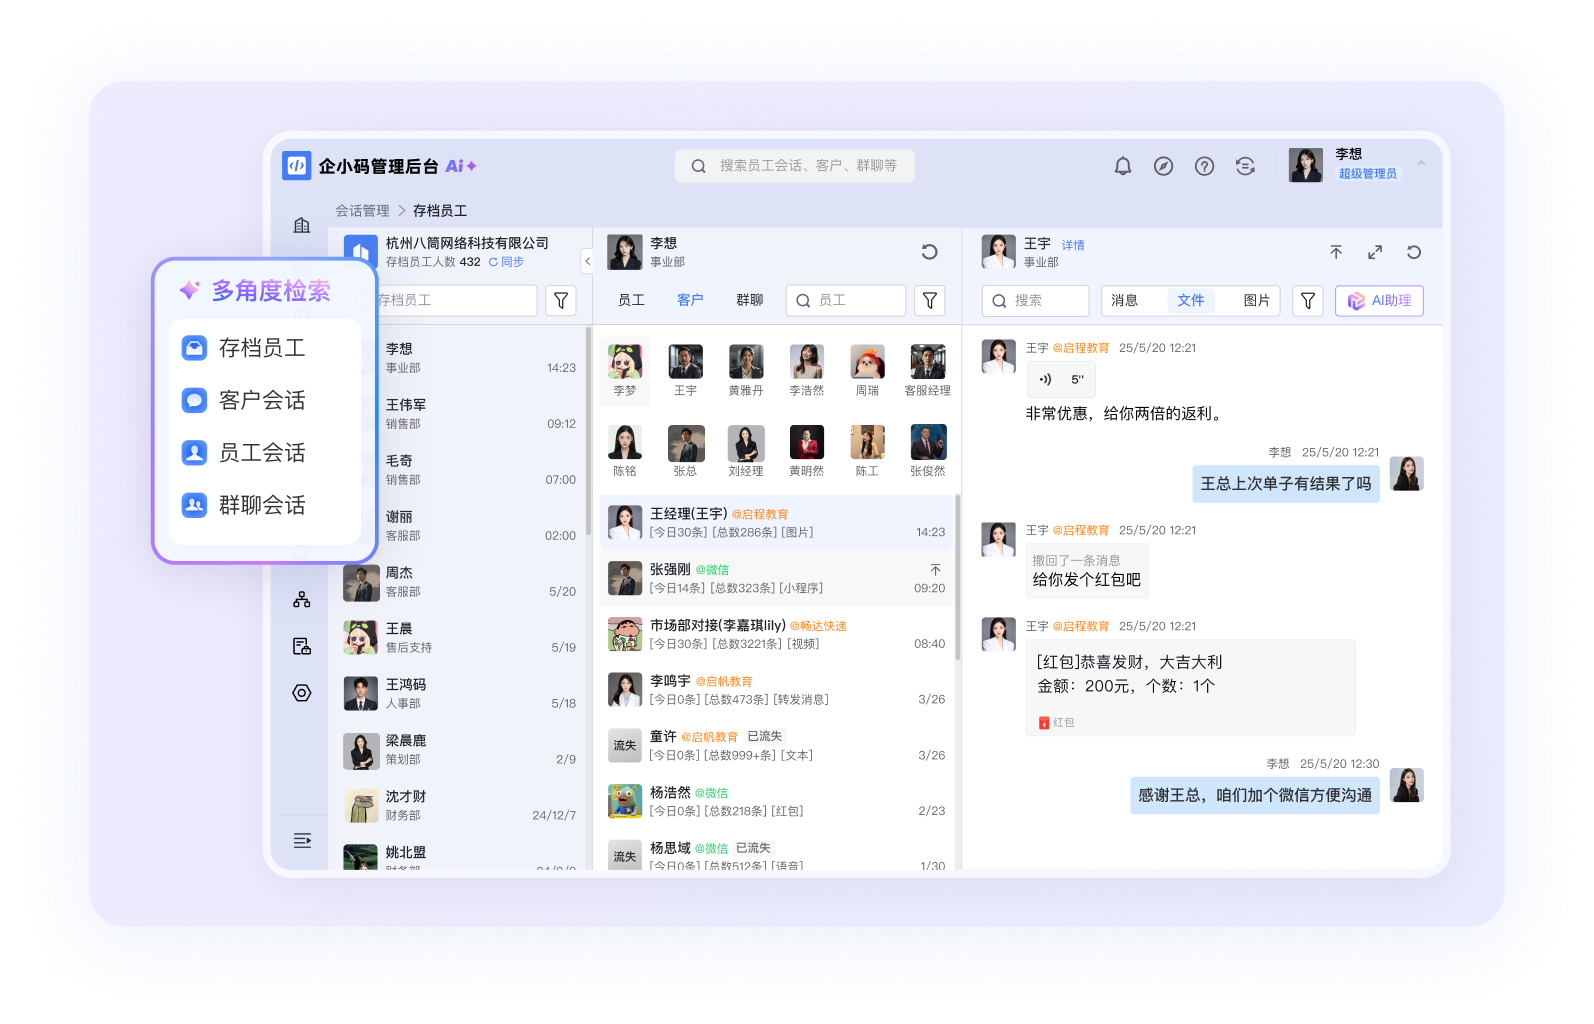Viewport: 1594px width, 1024px height.
Task: Play the 5-second voice message
Action: click(x=1061, y=380)
